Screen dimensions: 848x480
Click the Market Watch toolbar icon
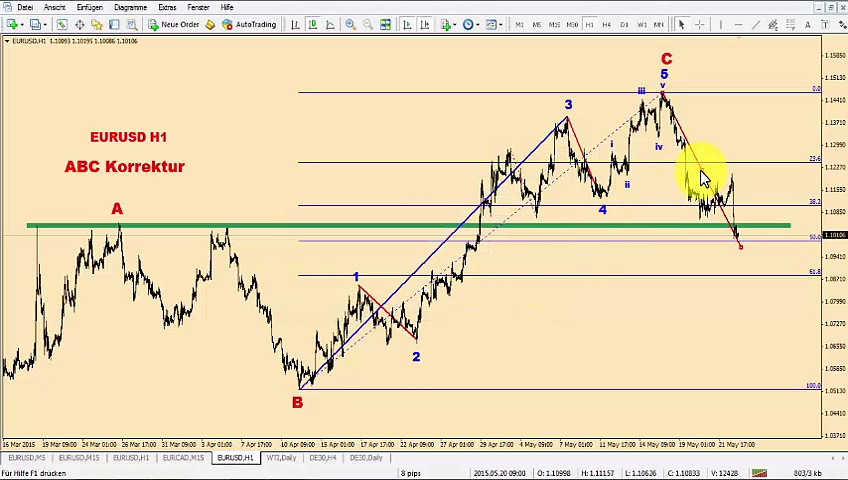(61, 24)
